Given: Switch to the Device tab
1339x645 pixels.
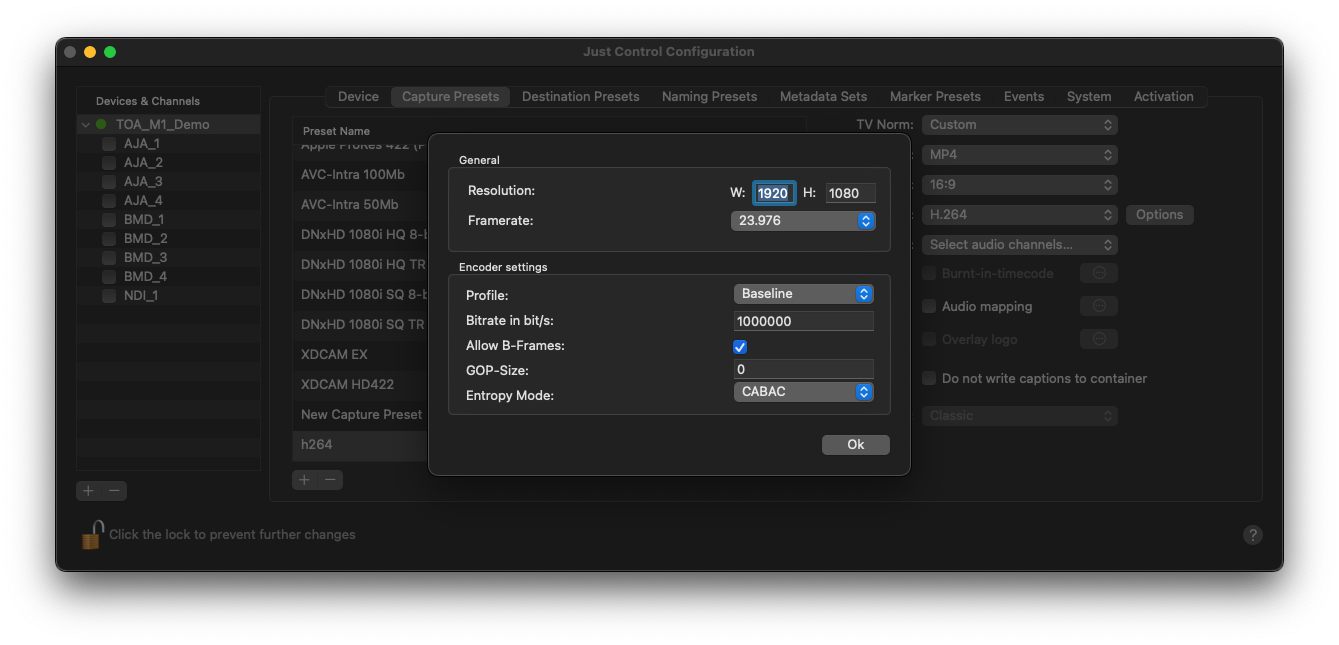Looking at the screenshot, I should click(358, 97).
